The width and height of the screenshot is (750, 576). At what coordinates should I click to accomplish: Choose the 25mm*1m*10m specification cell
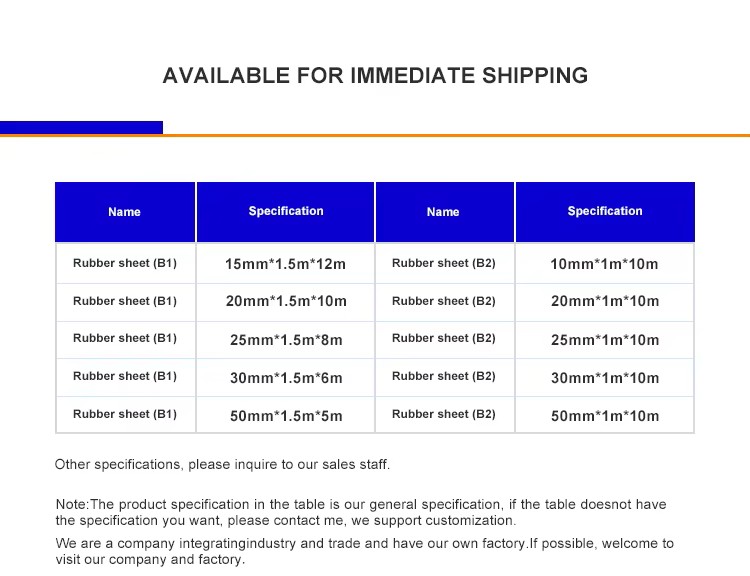605,340
